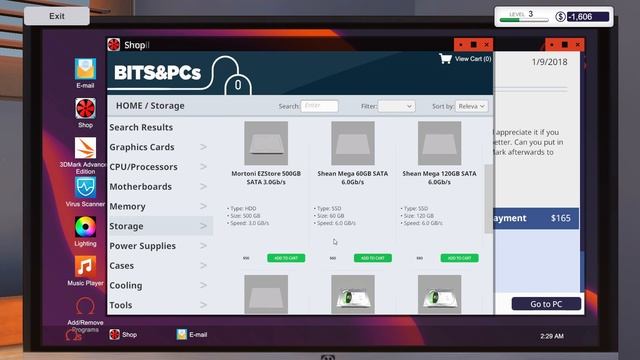640x360 pixels.
Task: Open the Sort by Relevance dropdown
Action: click(x=471, y=106)
